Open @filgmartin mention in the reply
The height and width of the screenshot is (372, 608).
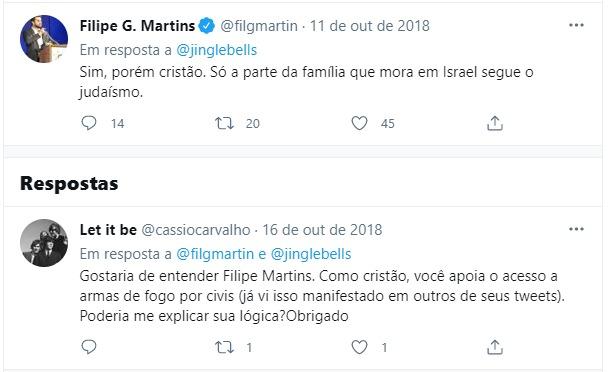215,254
